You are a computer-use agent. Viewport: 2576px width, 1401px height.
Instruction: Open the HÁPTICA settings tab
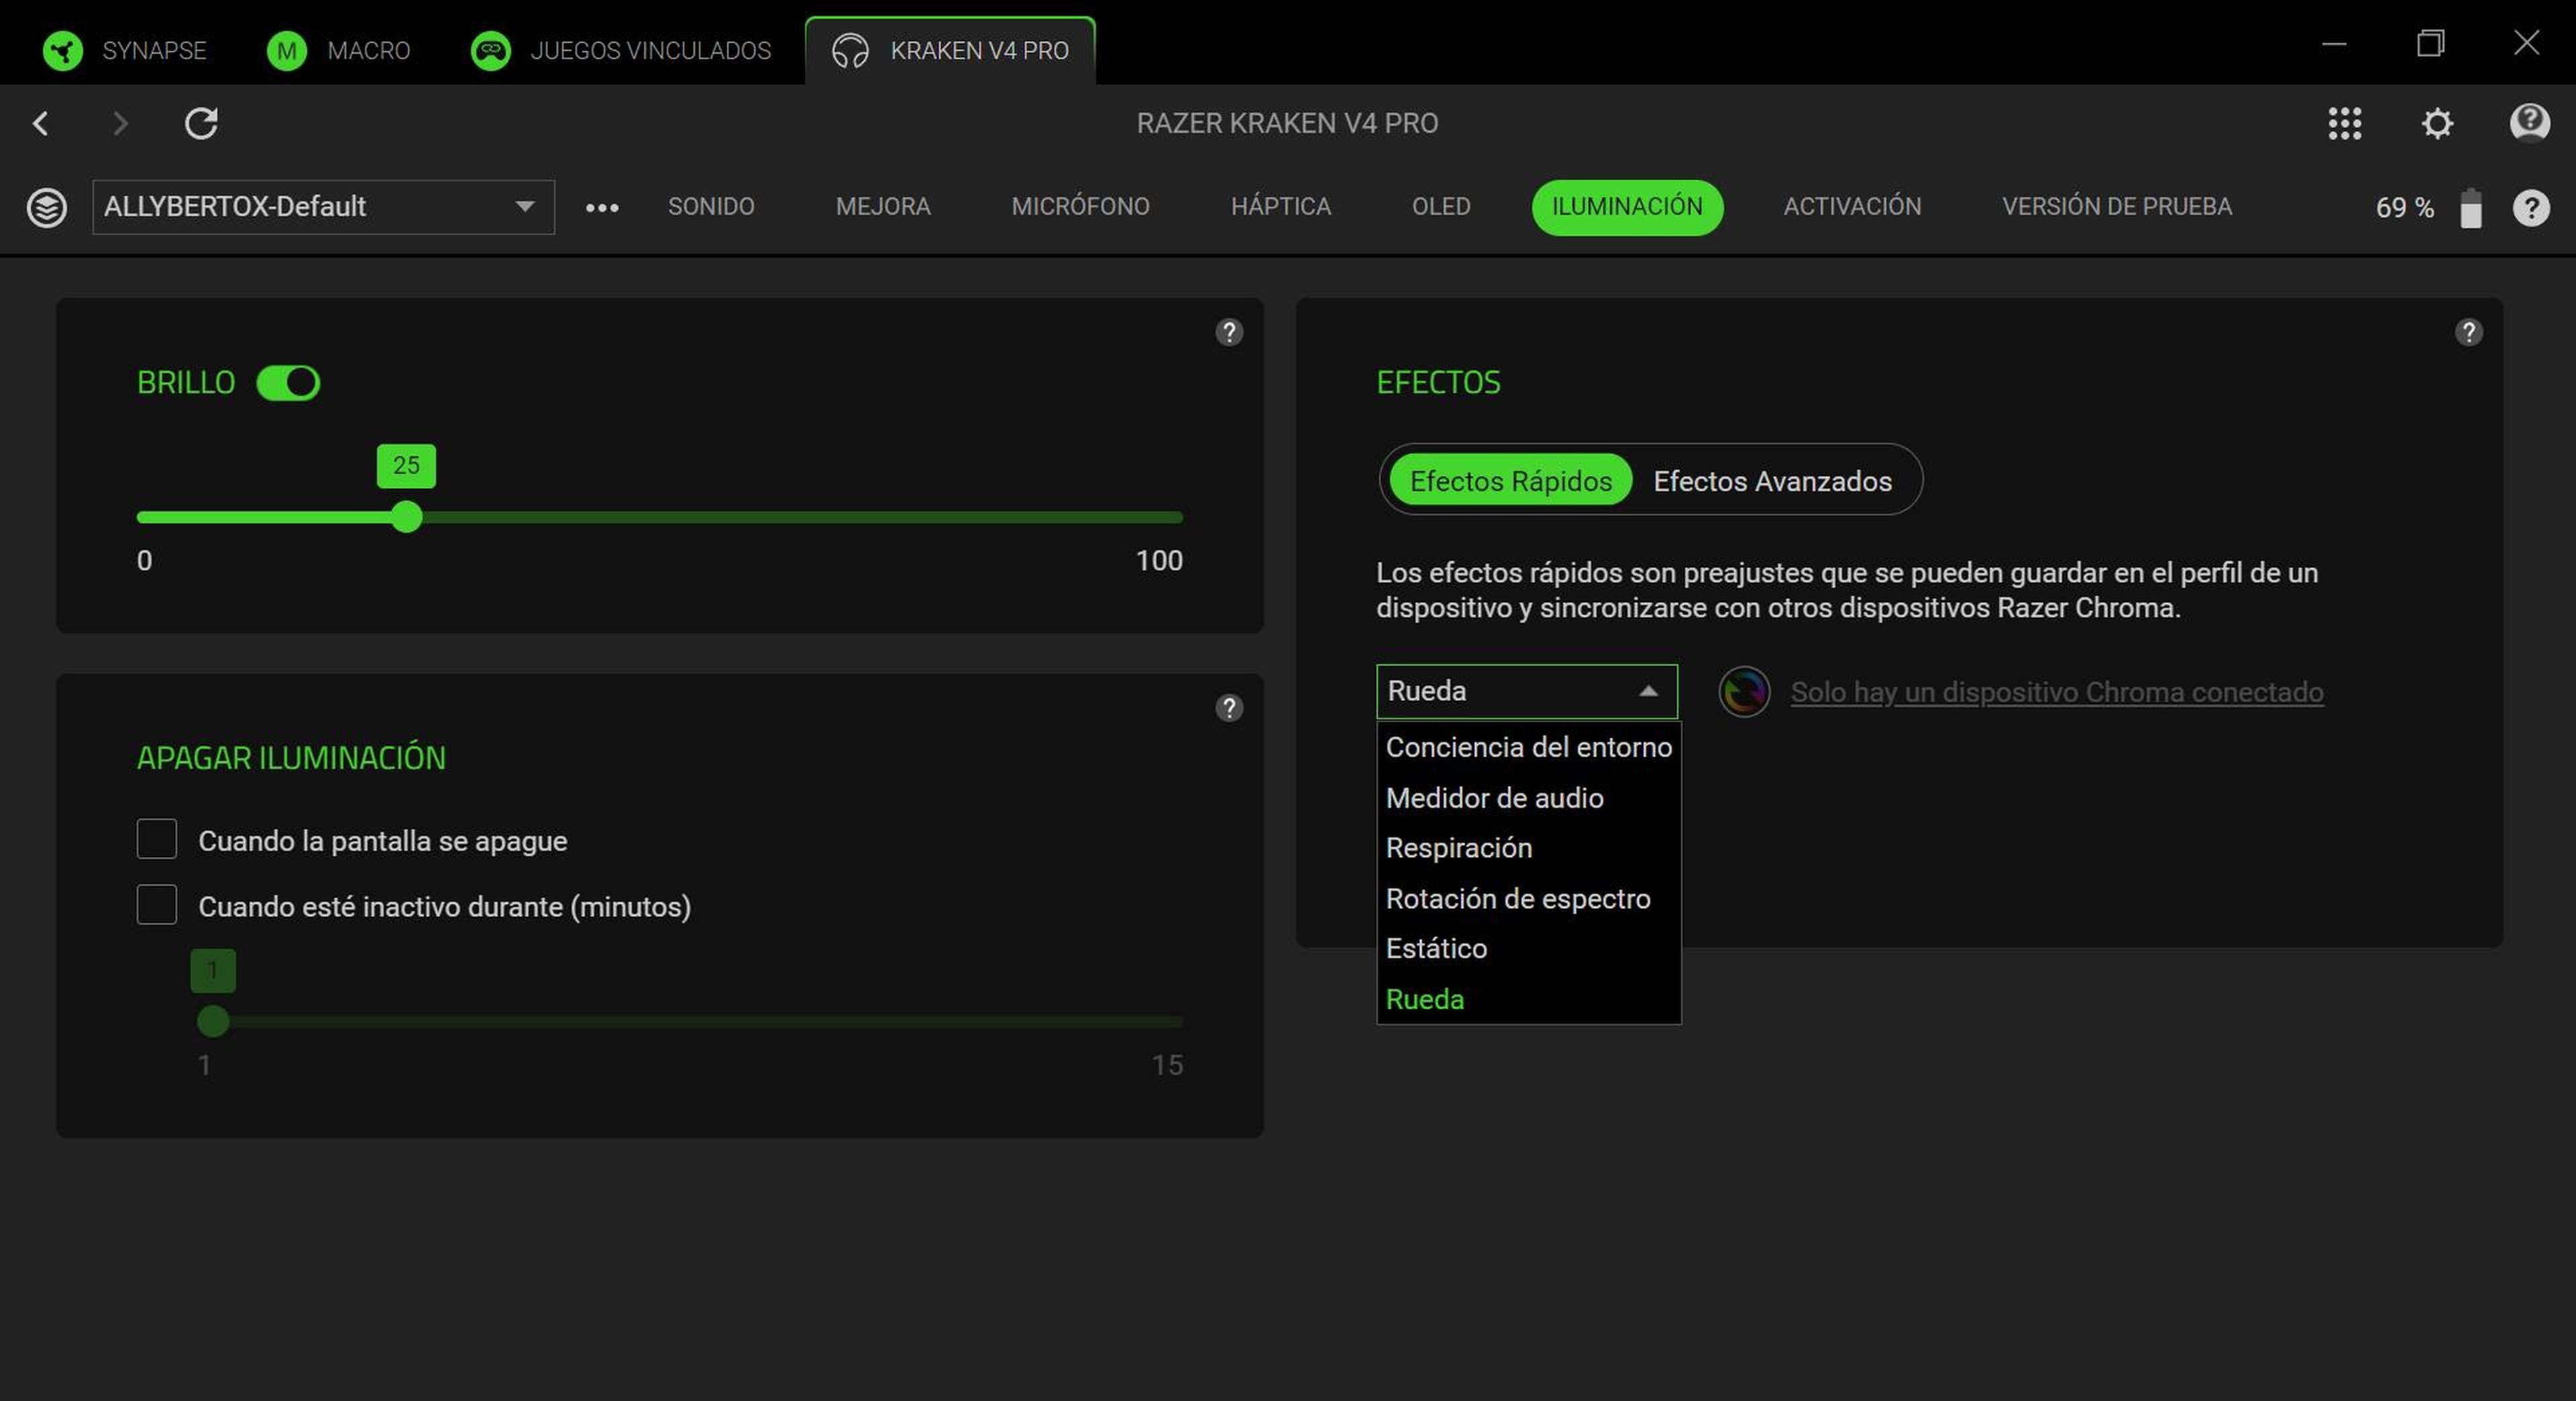[x=1281, y=207]
